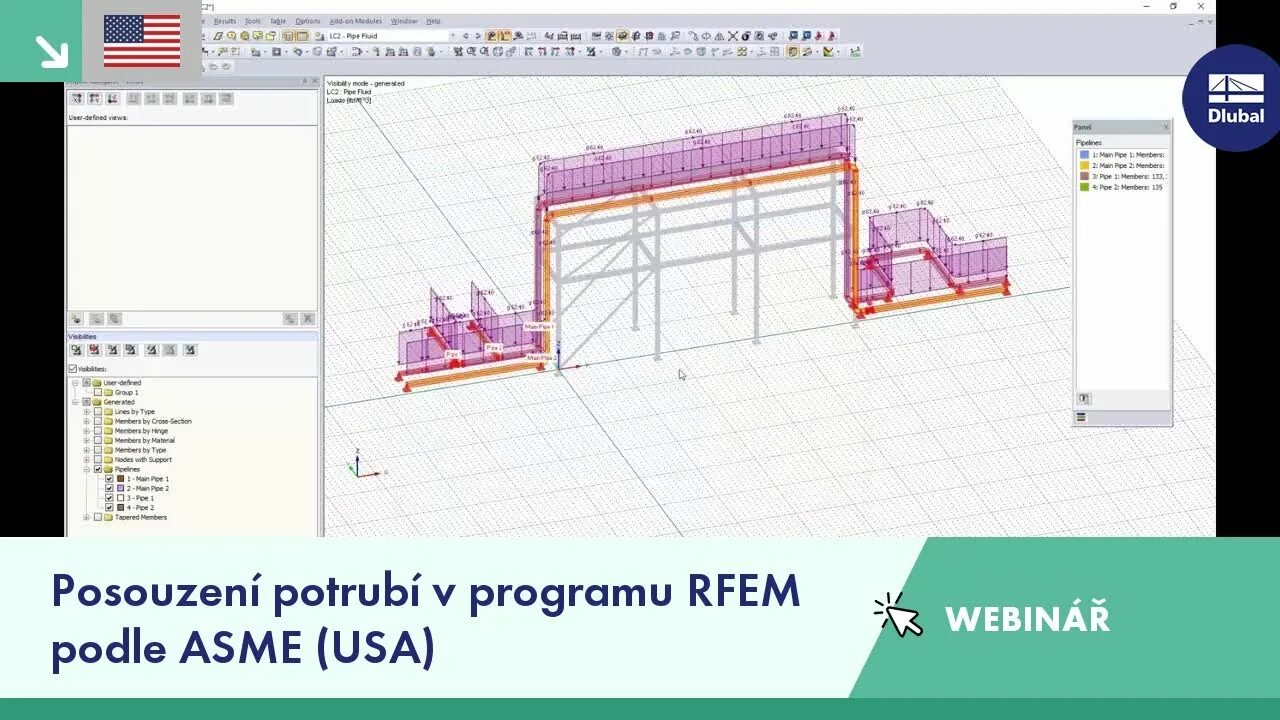Screen dimensions: 1280x720
Task: Expand the Tapered Members node
Action: tap(87, 518)
